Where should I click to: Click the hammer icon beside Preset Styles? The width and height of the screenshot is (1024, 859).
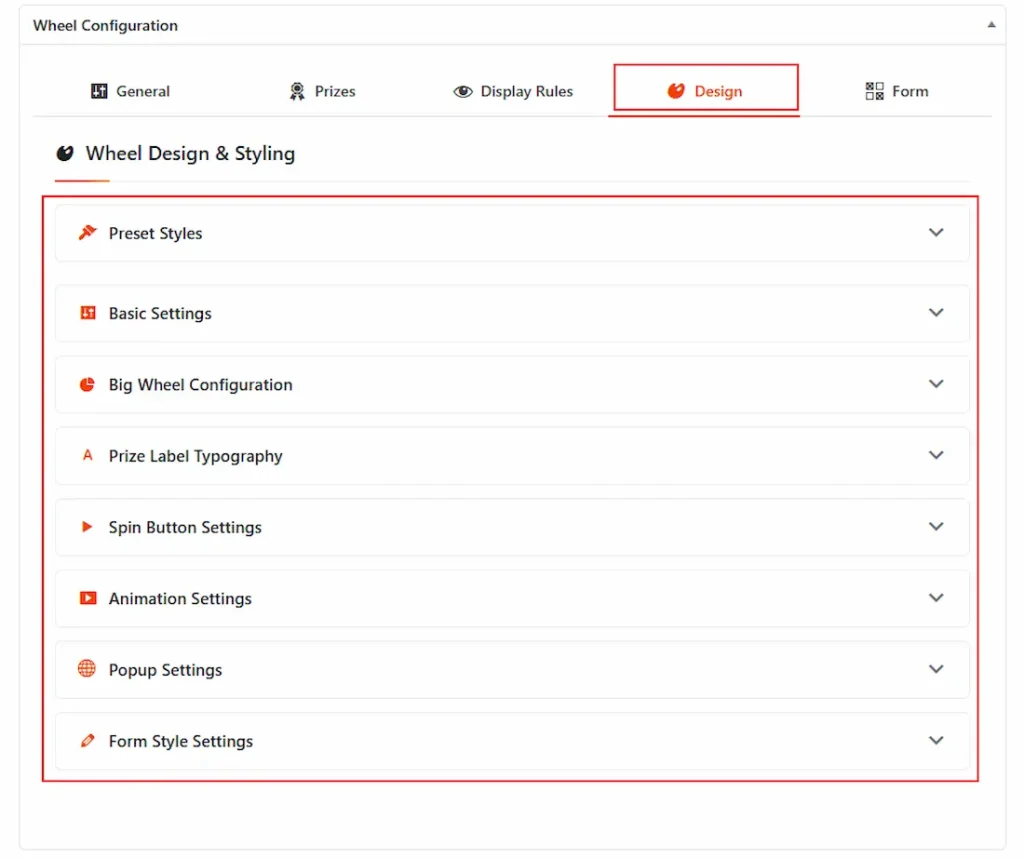[x=88, y=232]
